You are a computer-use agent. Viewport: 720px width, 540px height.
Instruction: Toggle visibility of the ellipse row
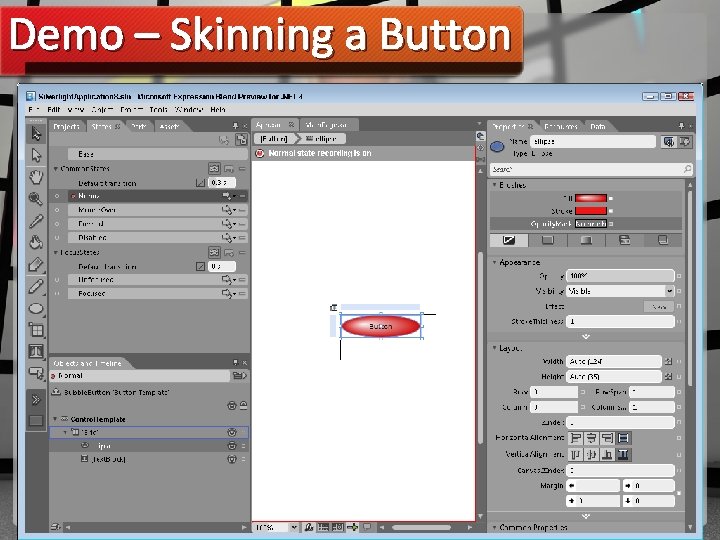(232, 445)
